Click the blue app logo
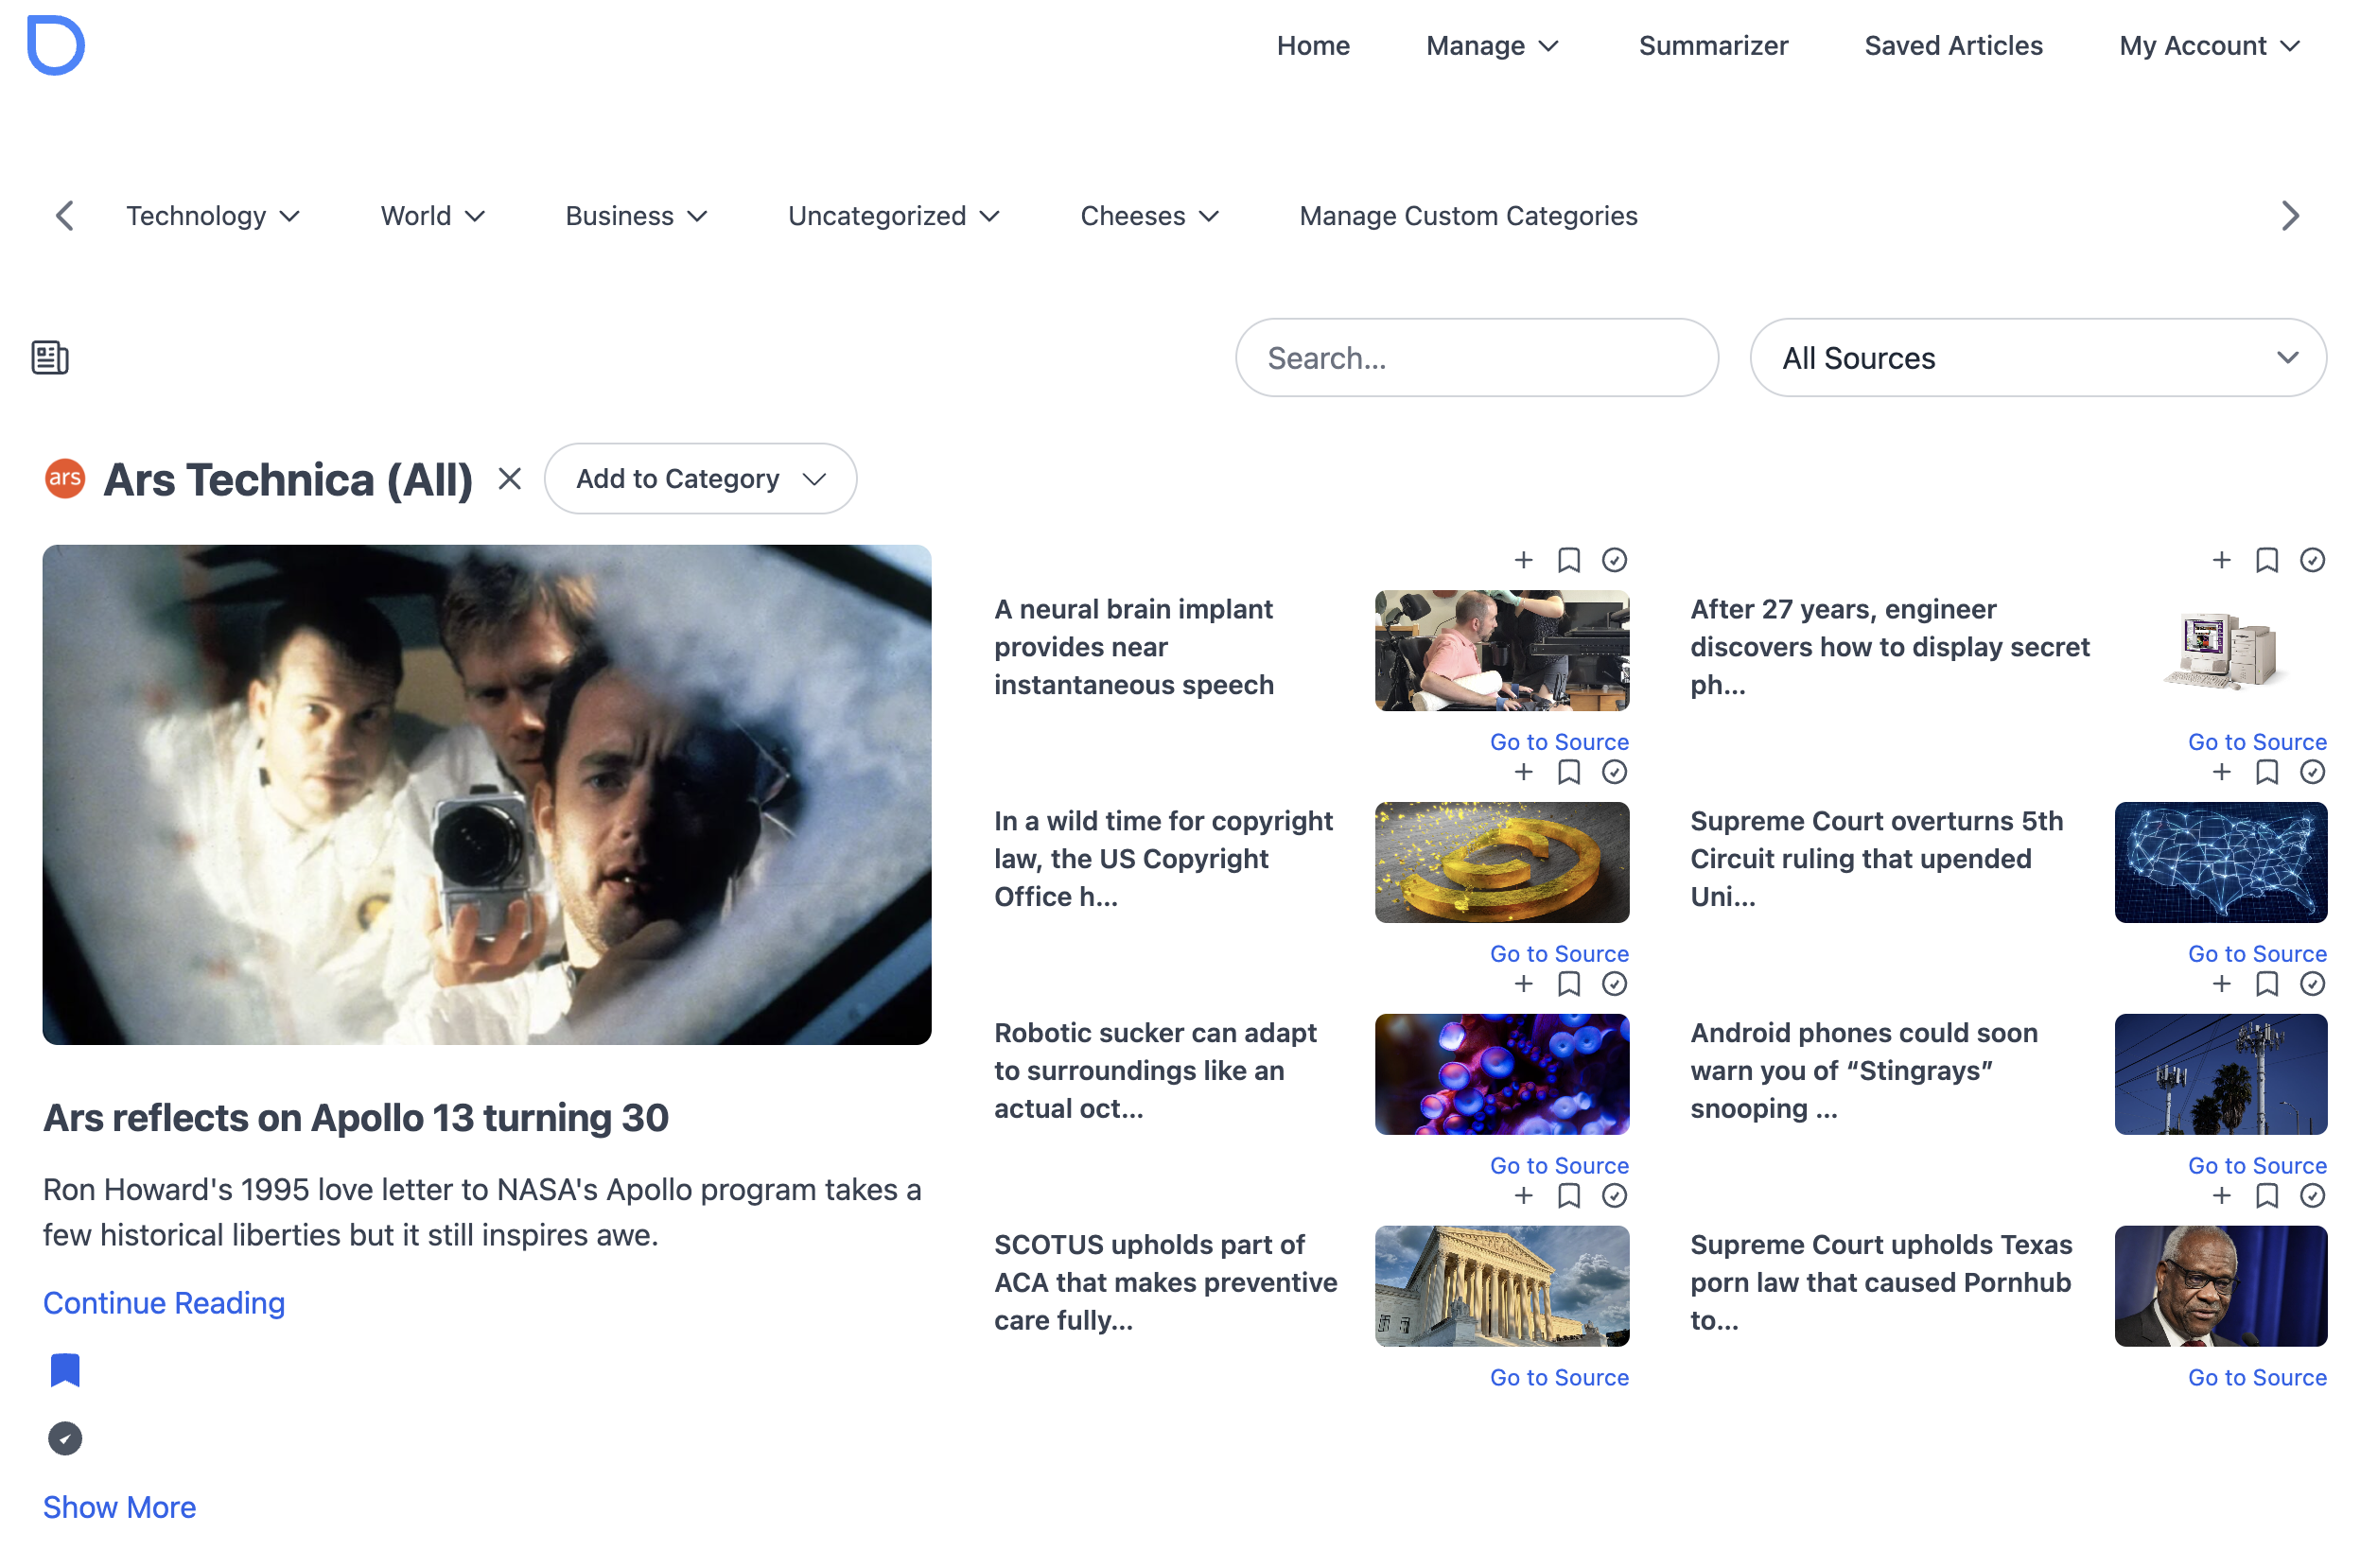 tap(55, 45)
